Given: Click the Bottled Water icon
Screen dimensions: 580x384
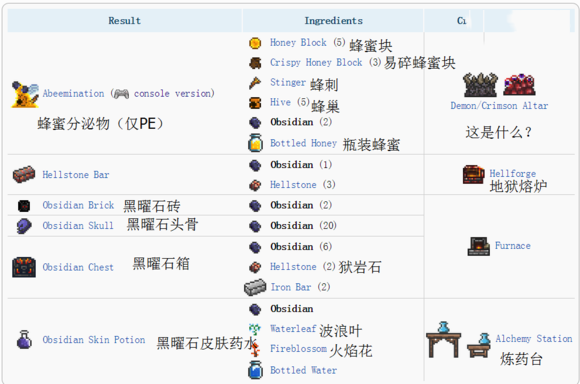Looking at the screenshot, I should click(x=255, y=370).
